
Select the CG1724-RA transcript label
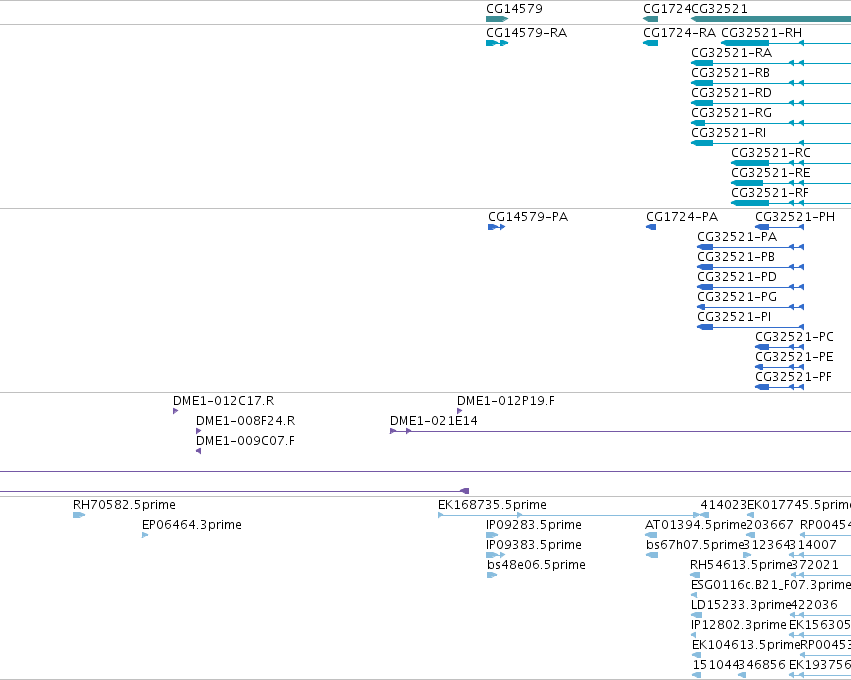[679, 33]
